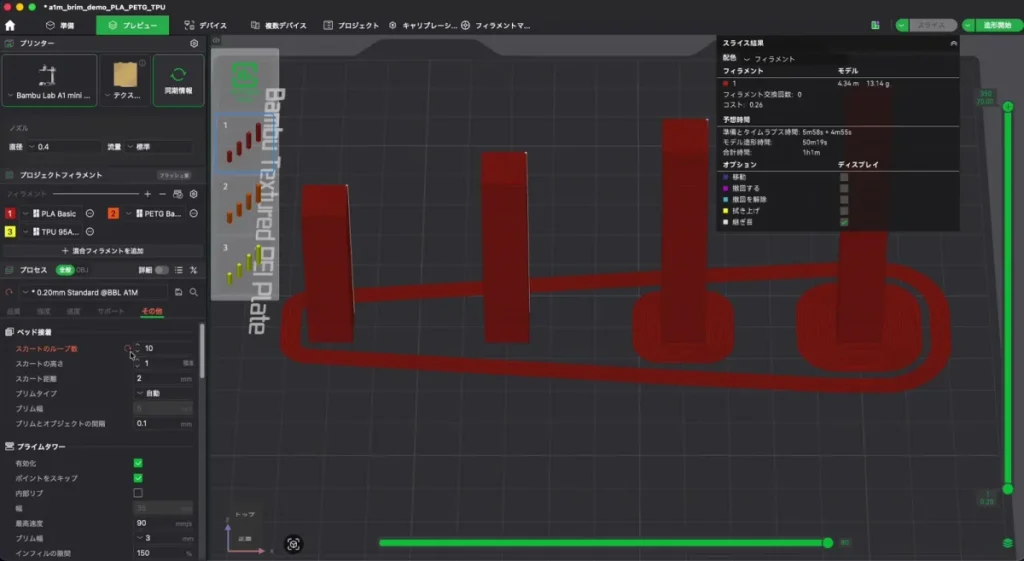Image resolution: width=1024 pixels, height=561 pixels.
Task: Open キャリブレーション tab
Action: [x=423, y=25]
